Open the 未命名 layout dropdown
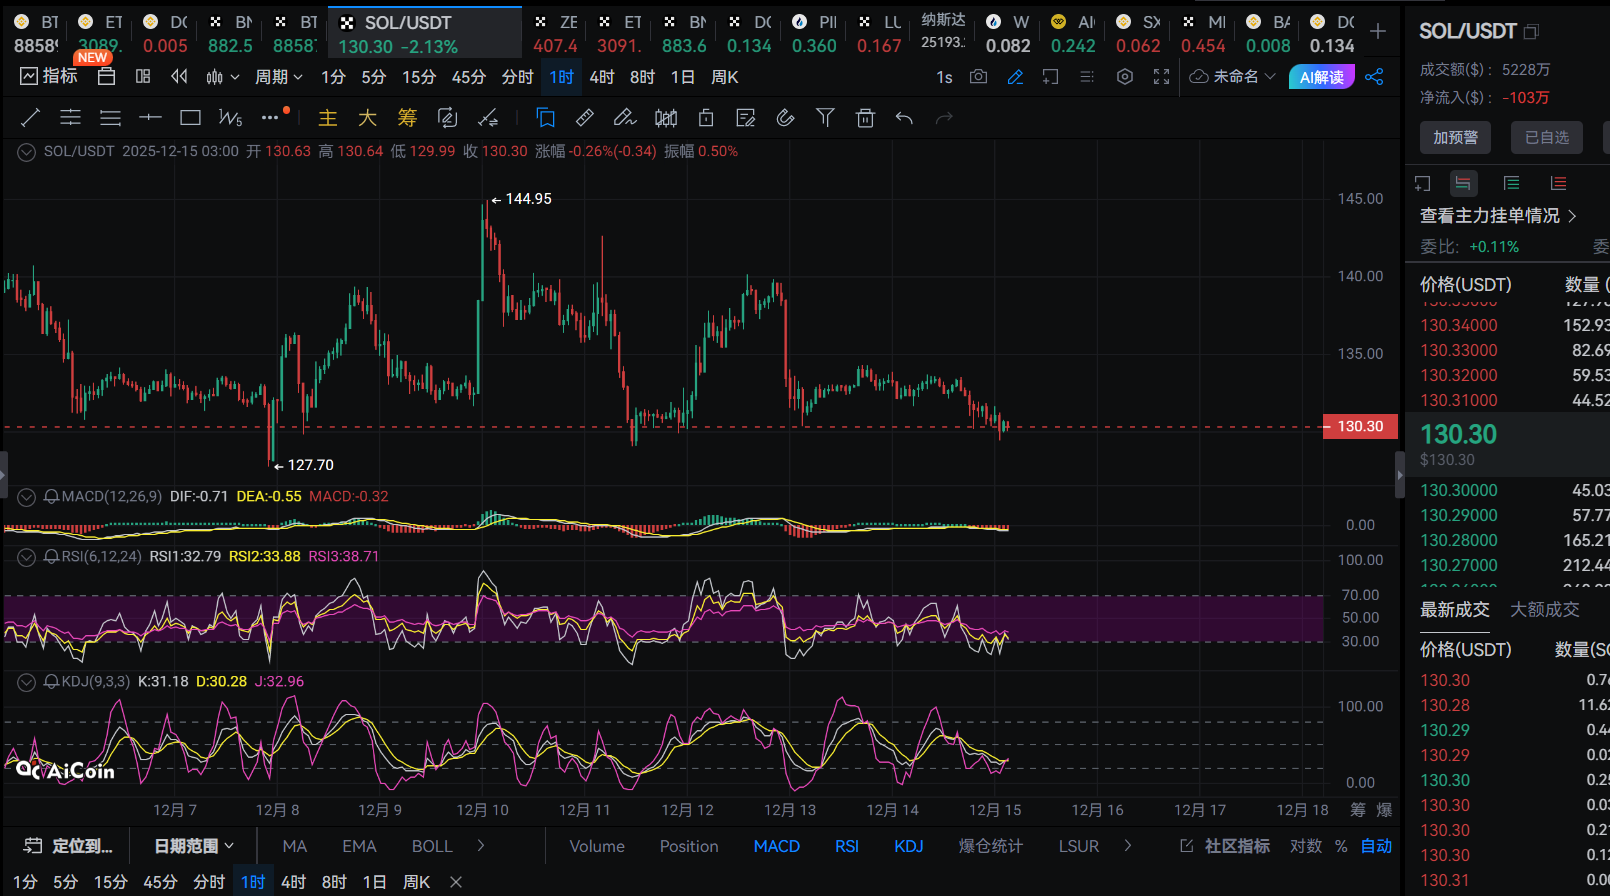This screenshot has height=896, width=1610. point(1233,77)
